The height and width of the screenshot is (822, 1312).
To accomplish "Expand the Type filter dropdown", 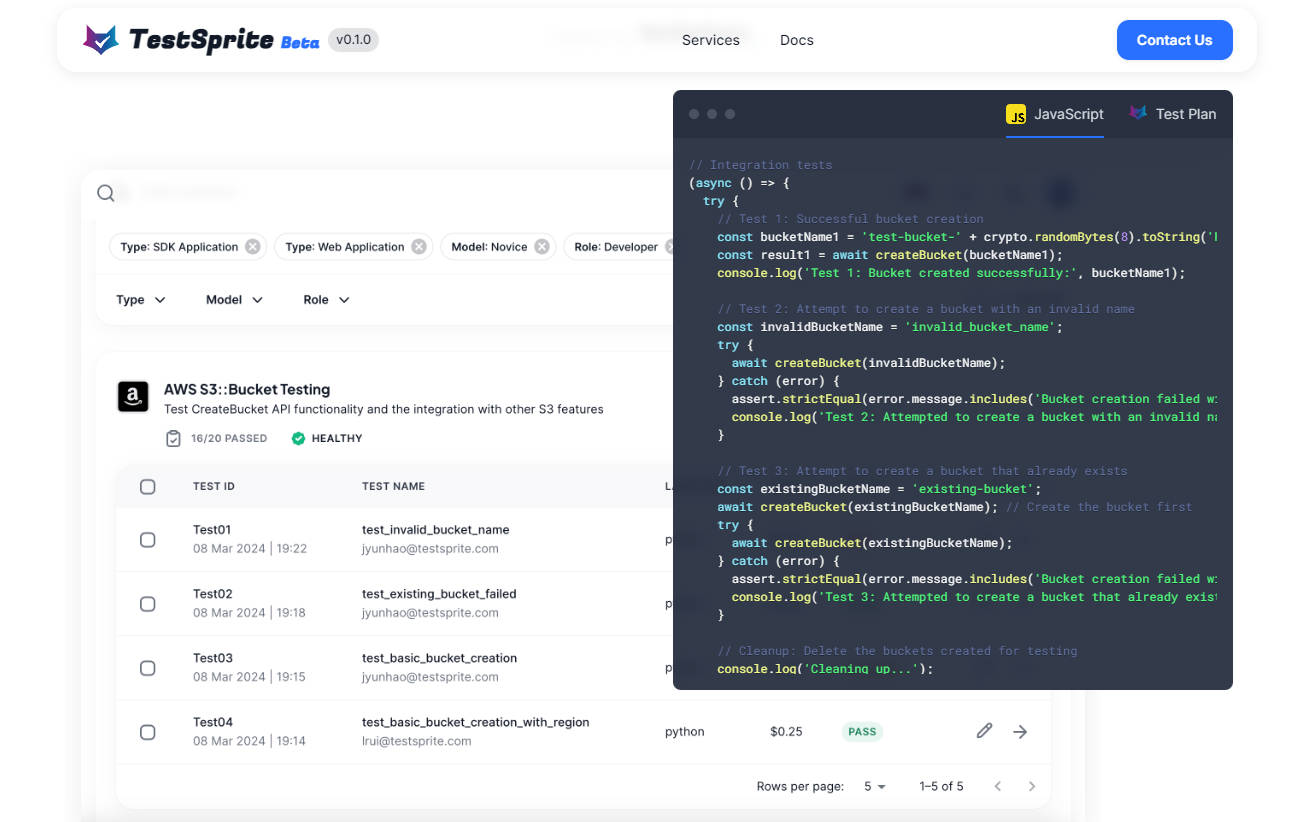I will 141,300.
